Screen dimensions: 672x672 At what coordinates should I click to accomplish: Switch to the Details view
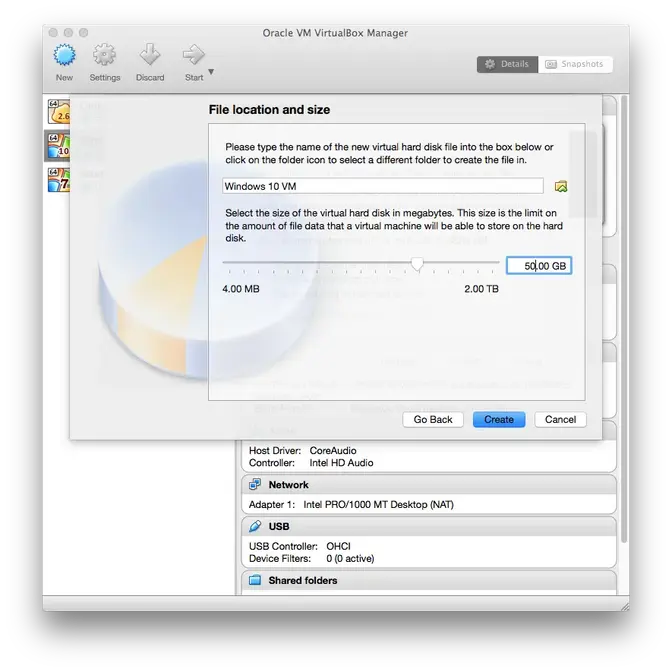tap(507, 64)
